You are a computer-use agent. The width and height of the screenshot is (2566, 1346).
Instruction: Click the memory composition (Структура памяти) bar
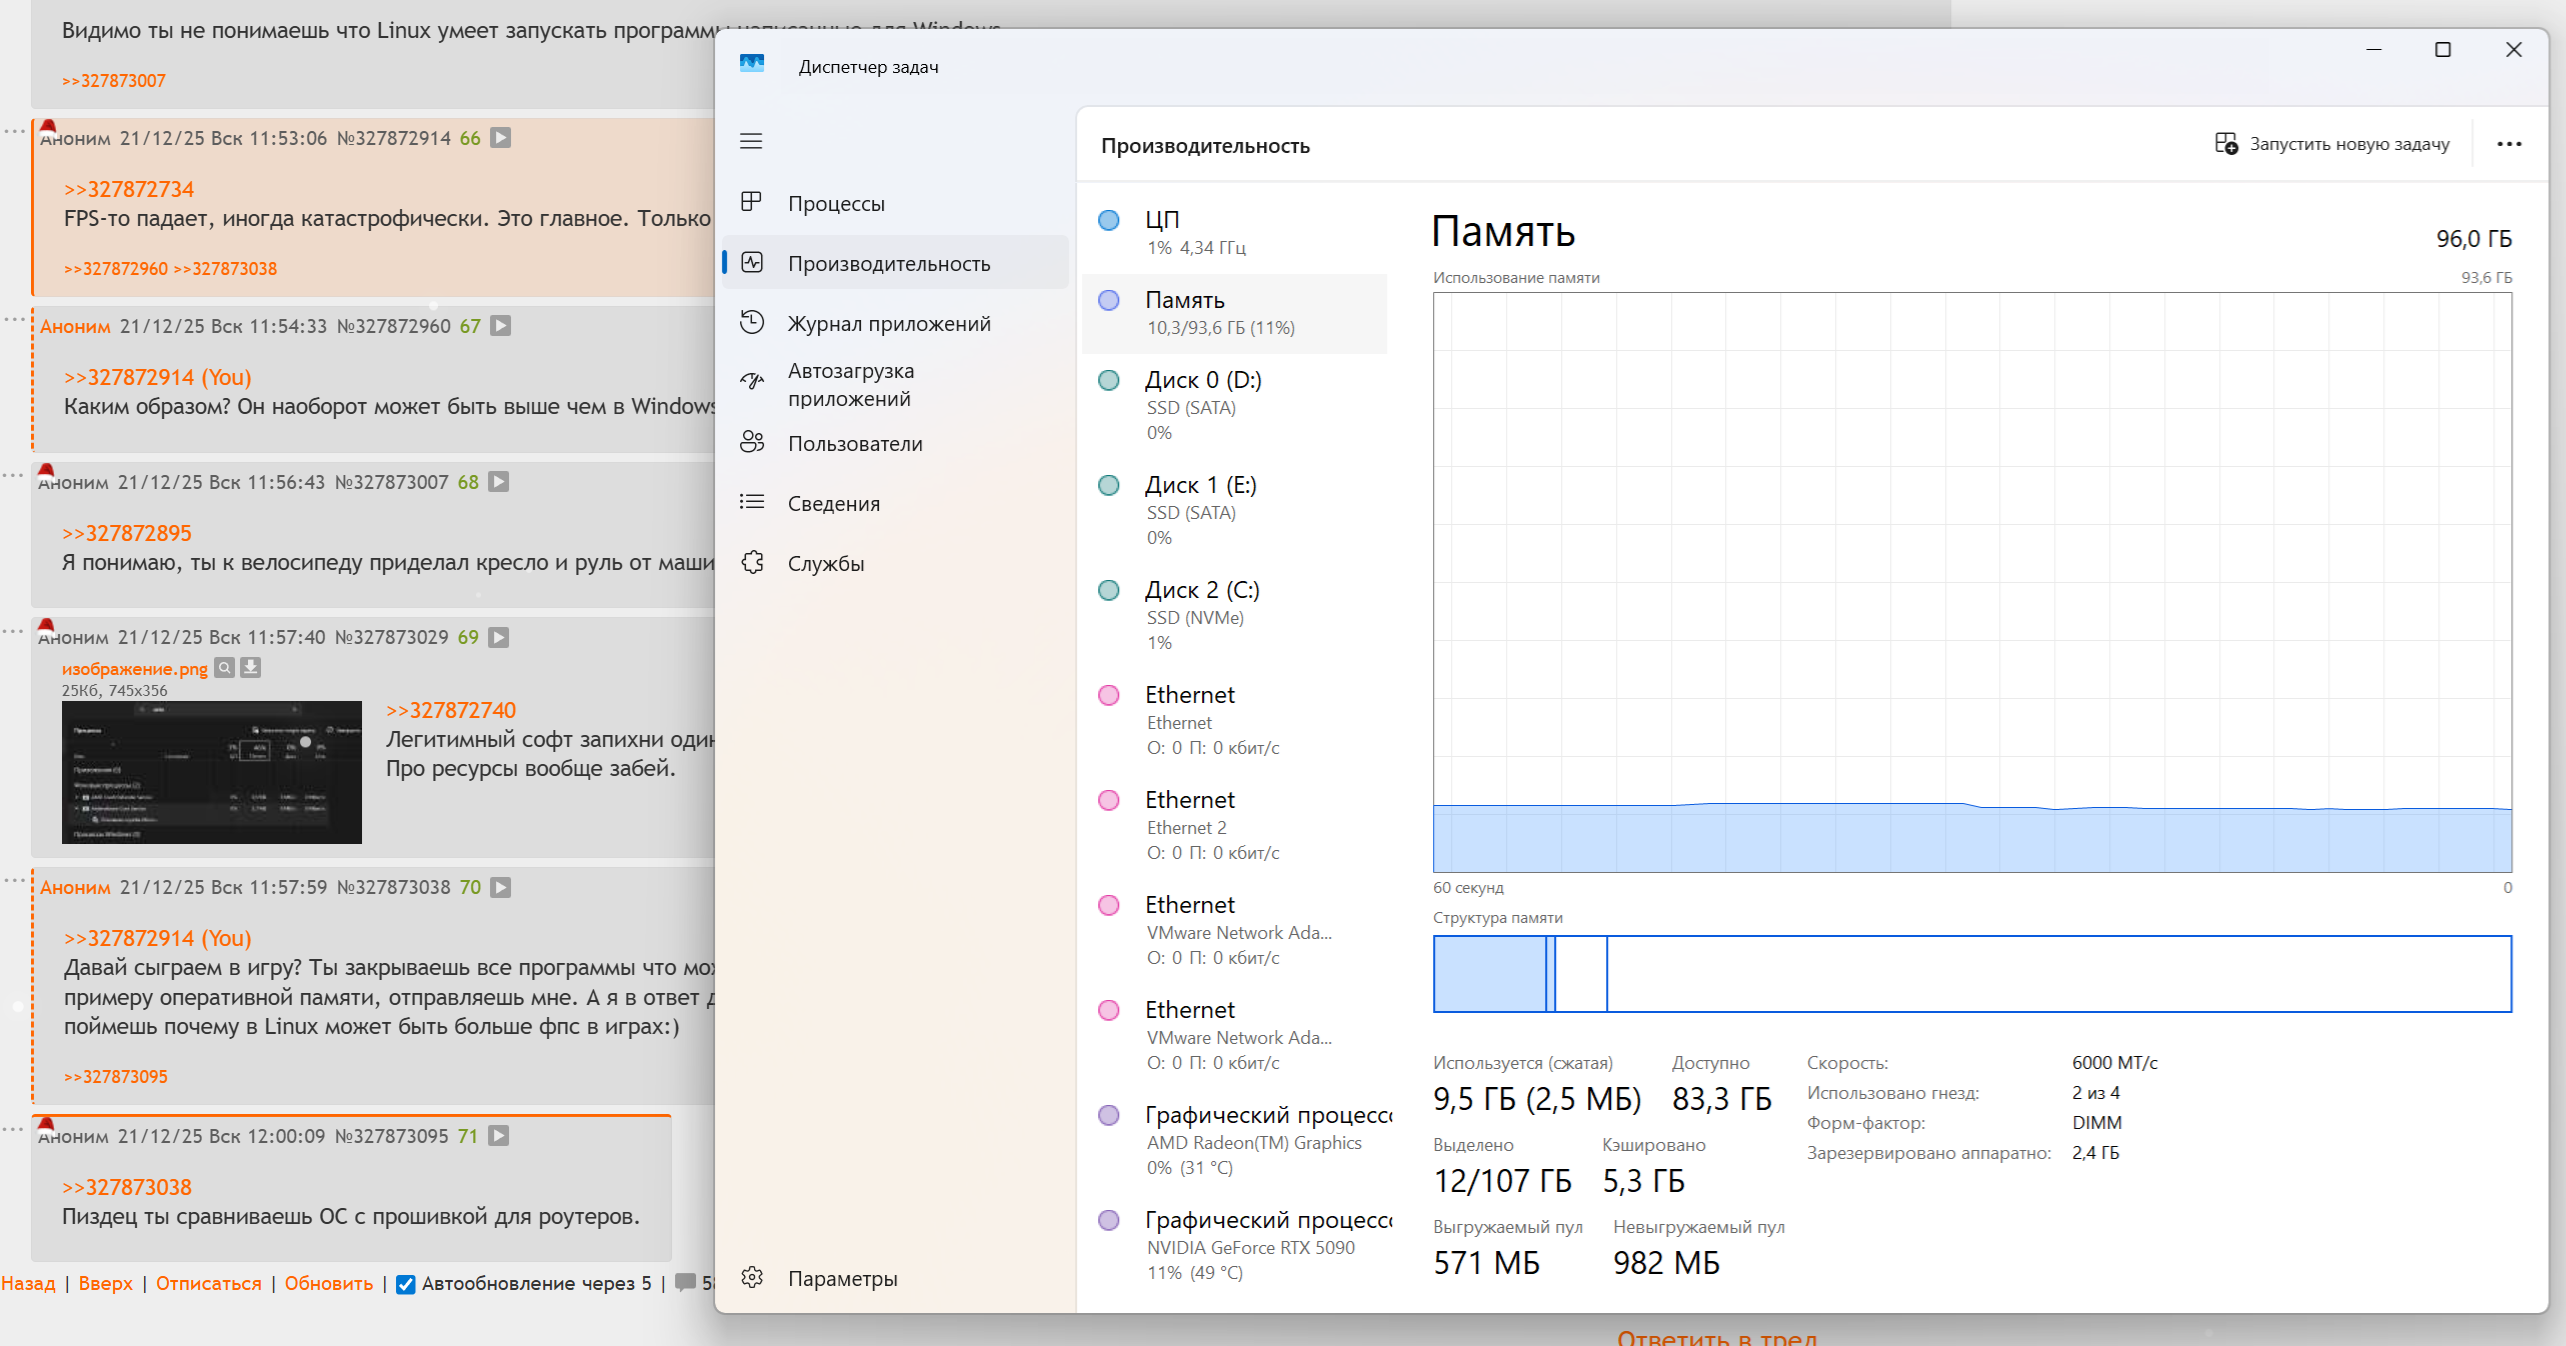tap(1971, 974)
